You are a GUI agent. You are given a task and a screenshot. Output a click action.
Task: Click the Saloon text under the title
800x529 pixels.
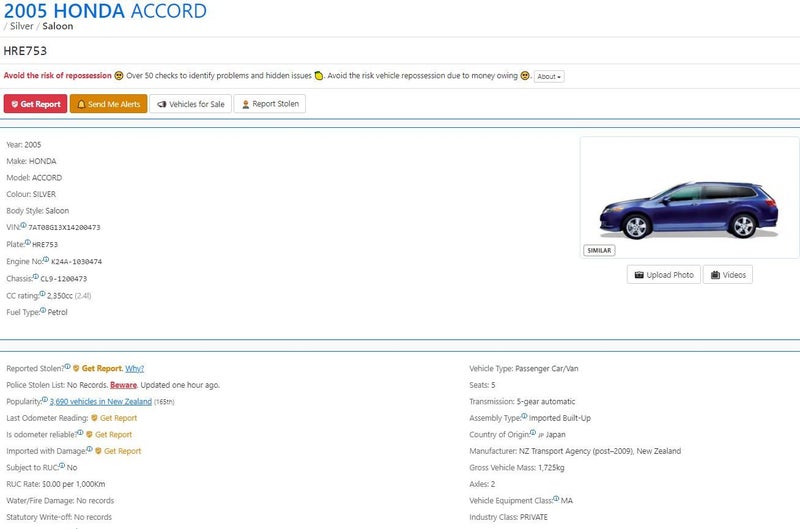pyautogui.click(x=58, y=26)
